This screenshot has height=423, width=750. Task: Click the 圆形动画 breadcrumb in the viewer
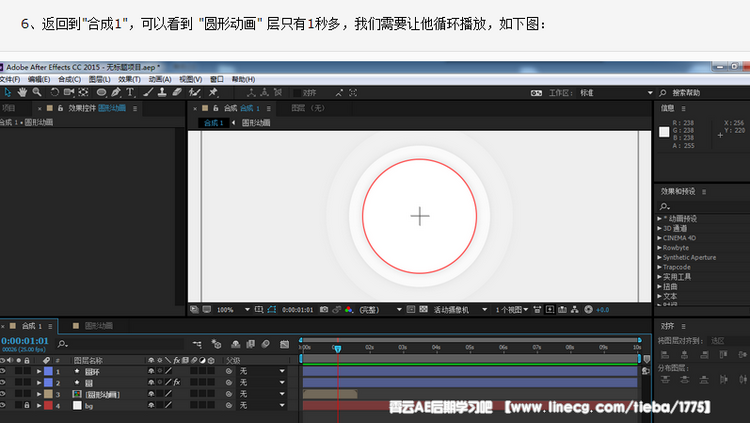coord(256,123)
